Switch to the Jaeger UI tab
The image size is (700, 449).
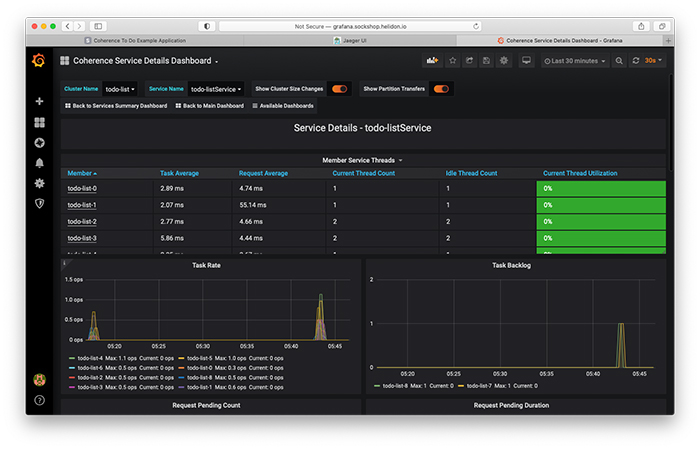[x=350, y=41]
